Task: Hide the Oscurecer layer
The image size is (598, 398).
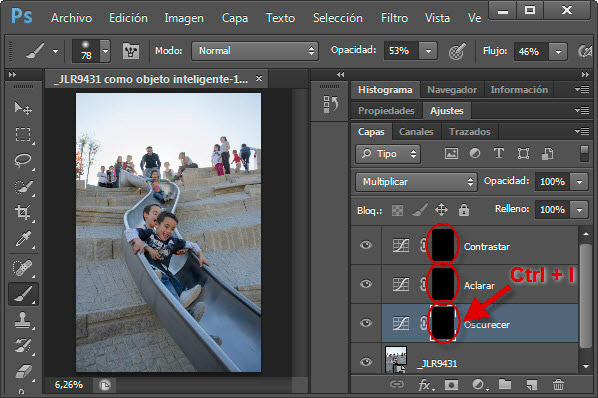Action: (x=366, y=323)
